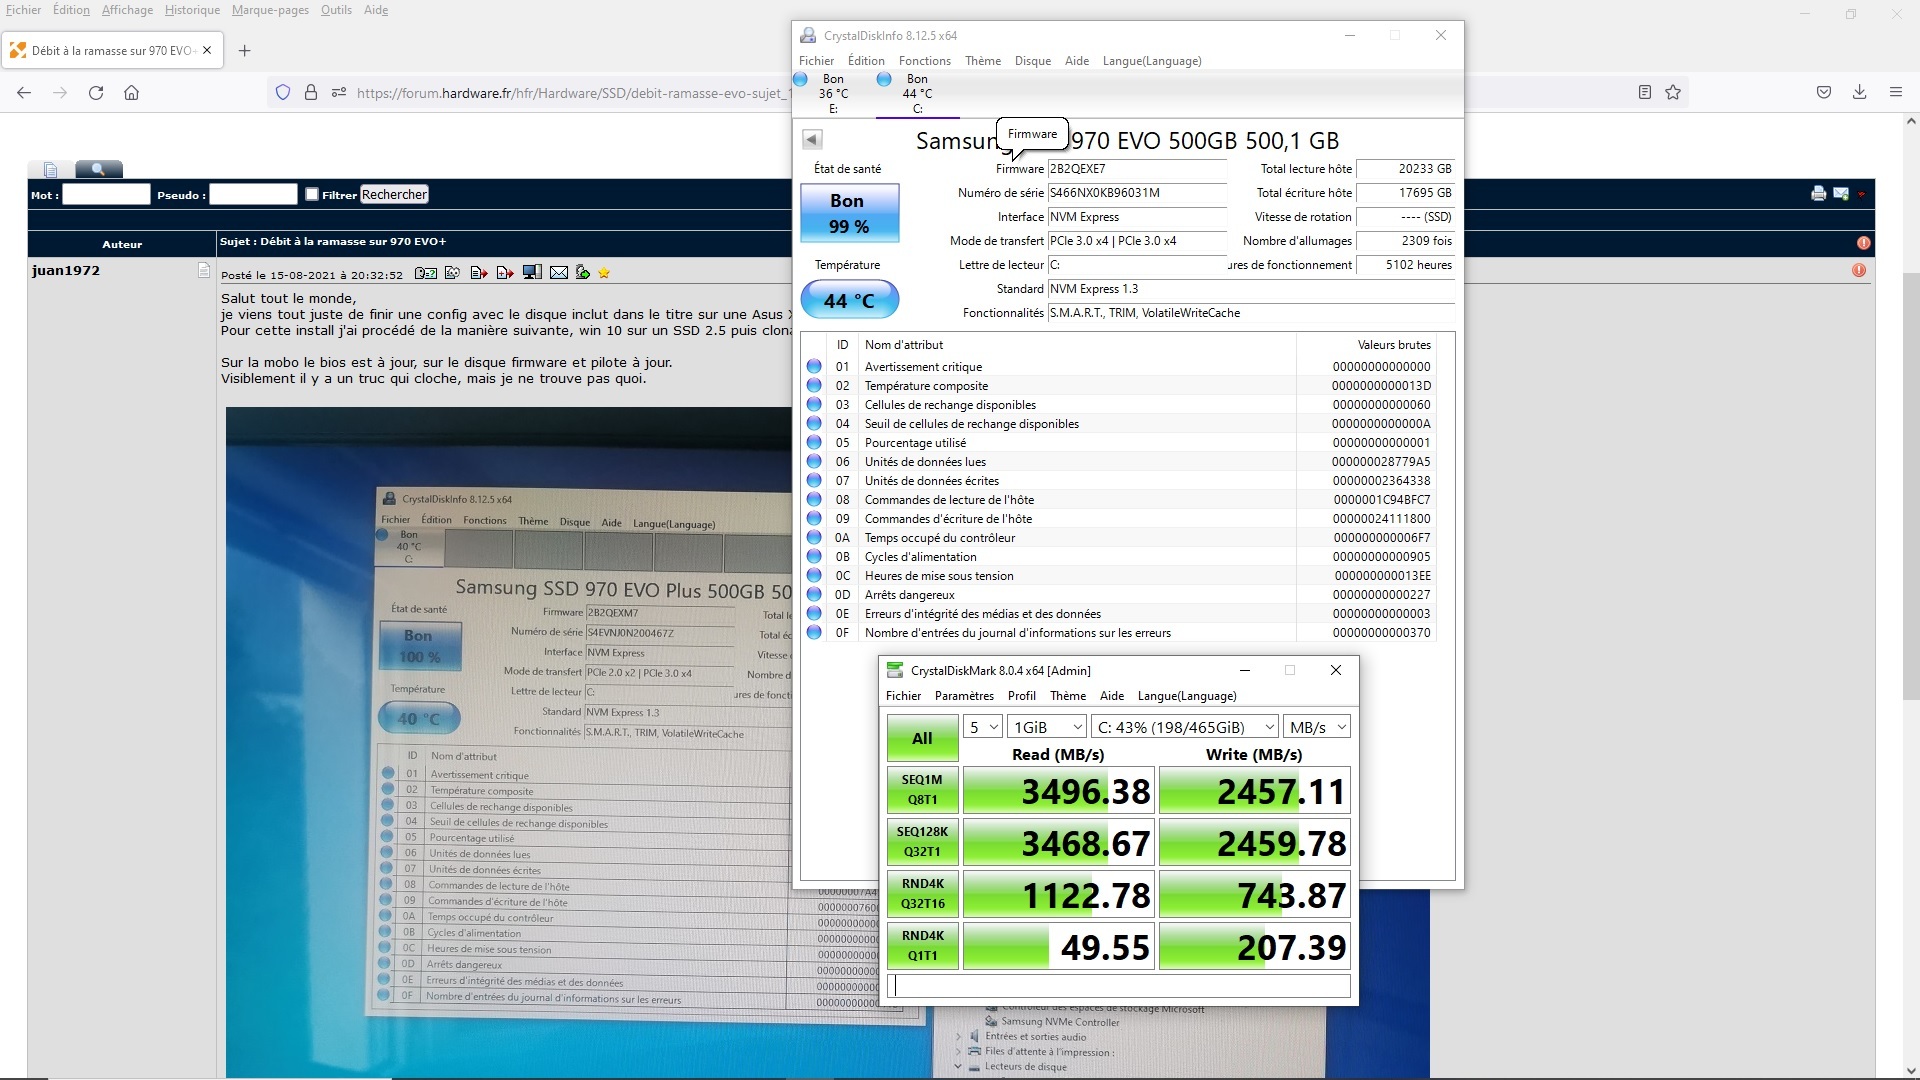Open the MB/s unit dropdown
The height and width of the screenshot is (1080, 1920).
pyautogui.click(x=1317, y=727)
